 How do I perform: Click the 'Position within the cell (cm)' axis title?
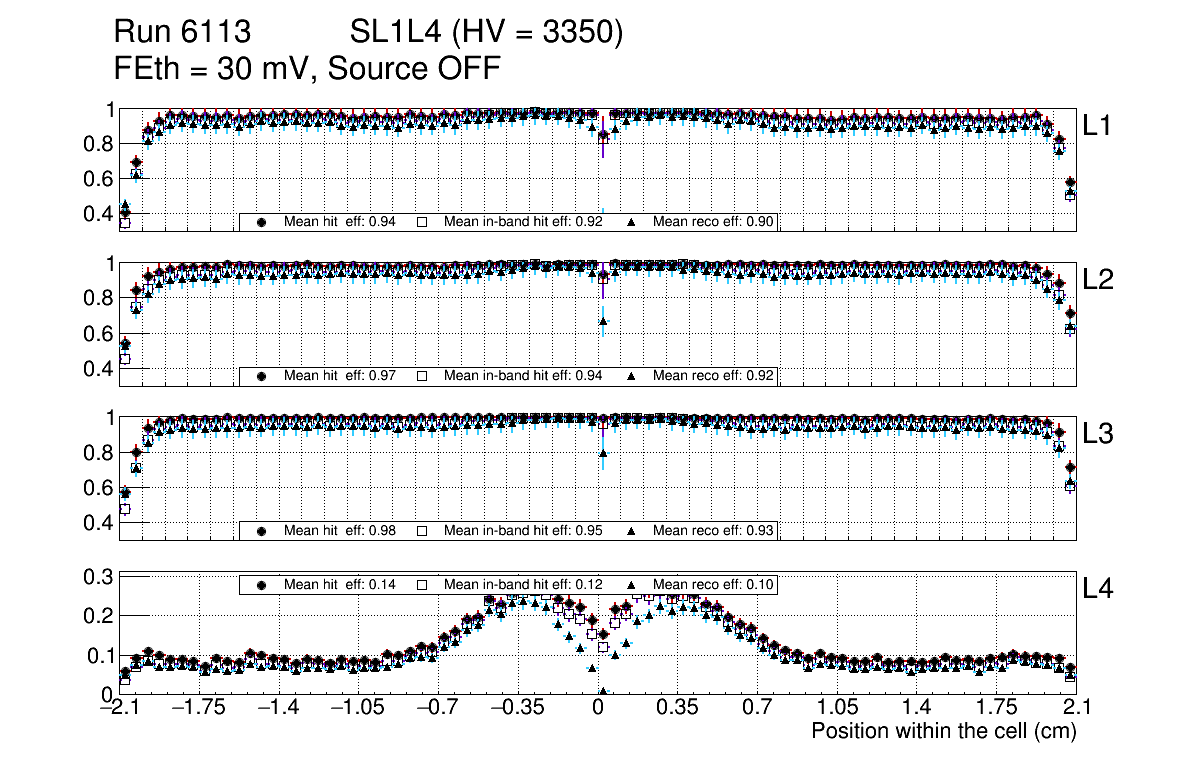coord(943,731)
